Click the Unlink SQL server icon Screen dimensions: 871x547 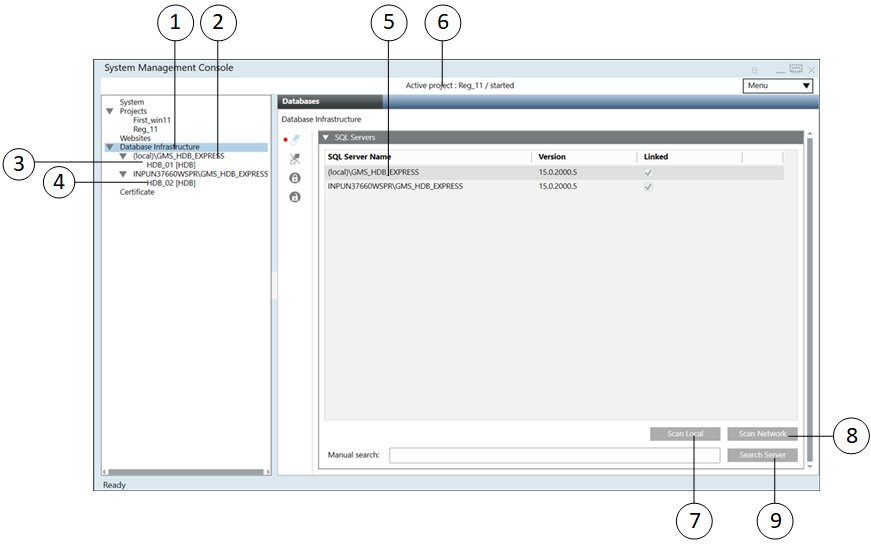point(295,159)
